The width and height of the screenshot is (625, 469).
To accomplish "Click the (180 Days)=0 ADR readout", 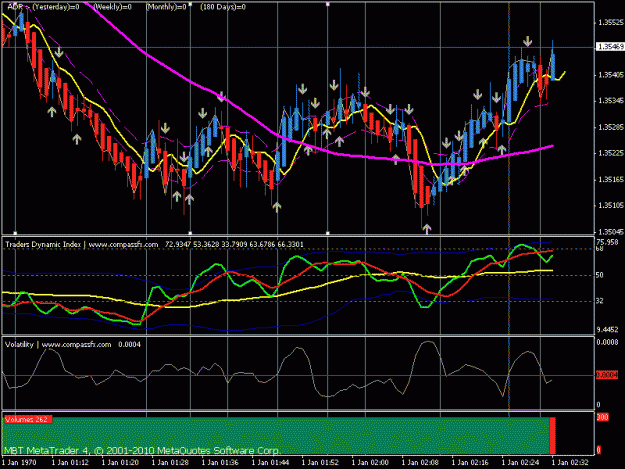I will coord(223,7).
